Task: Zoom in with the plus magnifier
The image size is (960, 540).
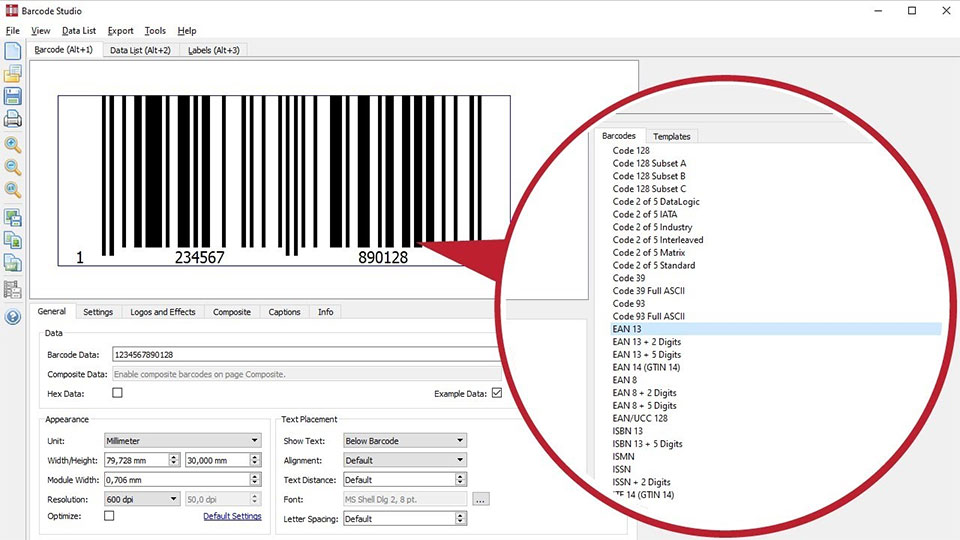Action: tap(12, 144)
